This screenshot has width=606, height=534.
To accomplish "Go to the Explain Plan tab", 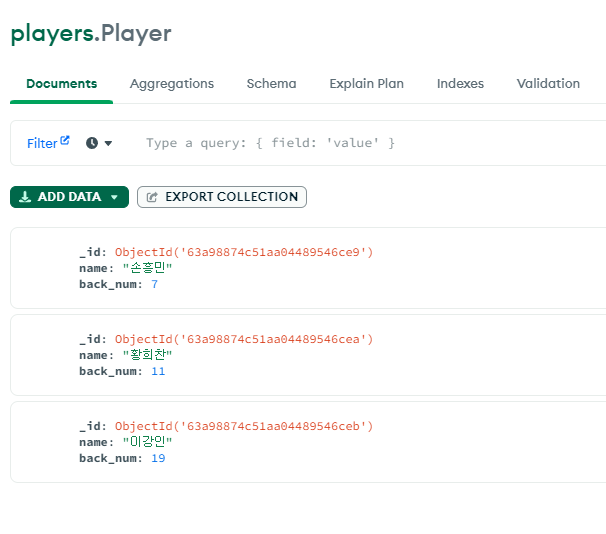I will 366,84.
